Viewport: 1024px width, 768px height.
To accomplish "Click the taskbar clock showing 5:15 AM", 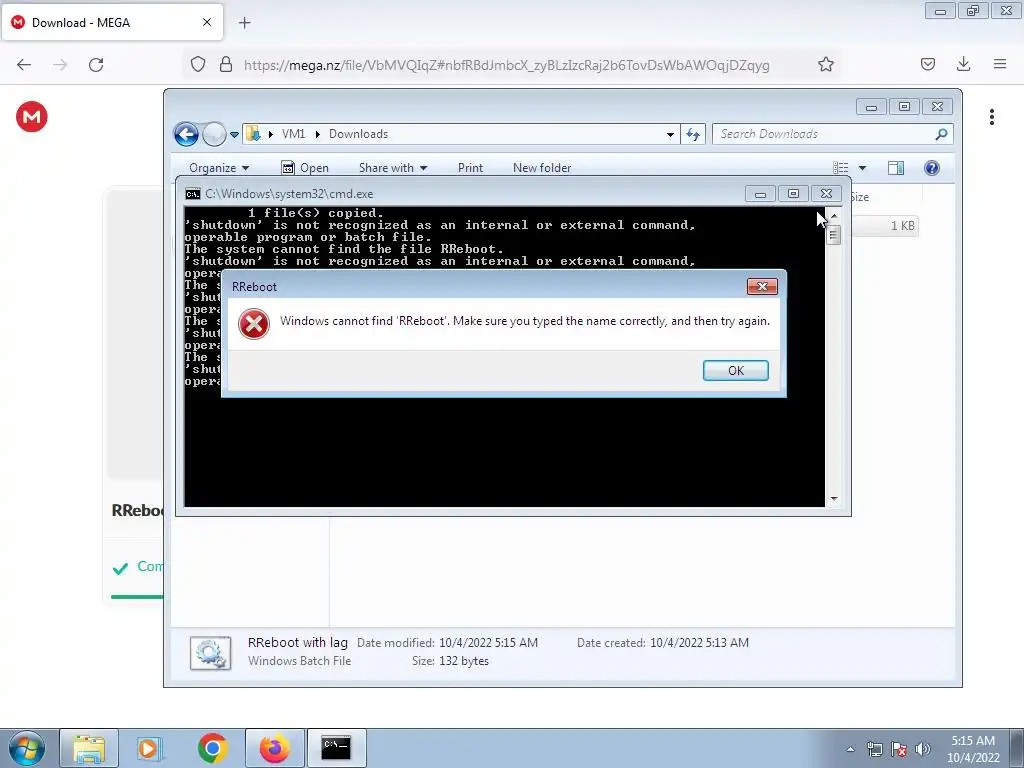I will (x=973, y=749).
